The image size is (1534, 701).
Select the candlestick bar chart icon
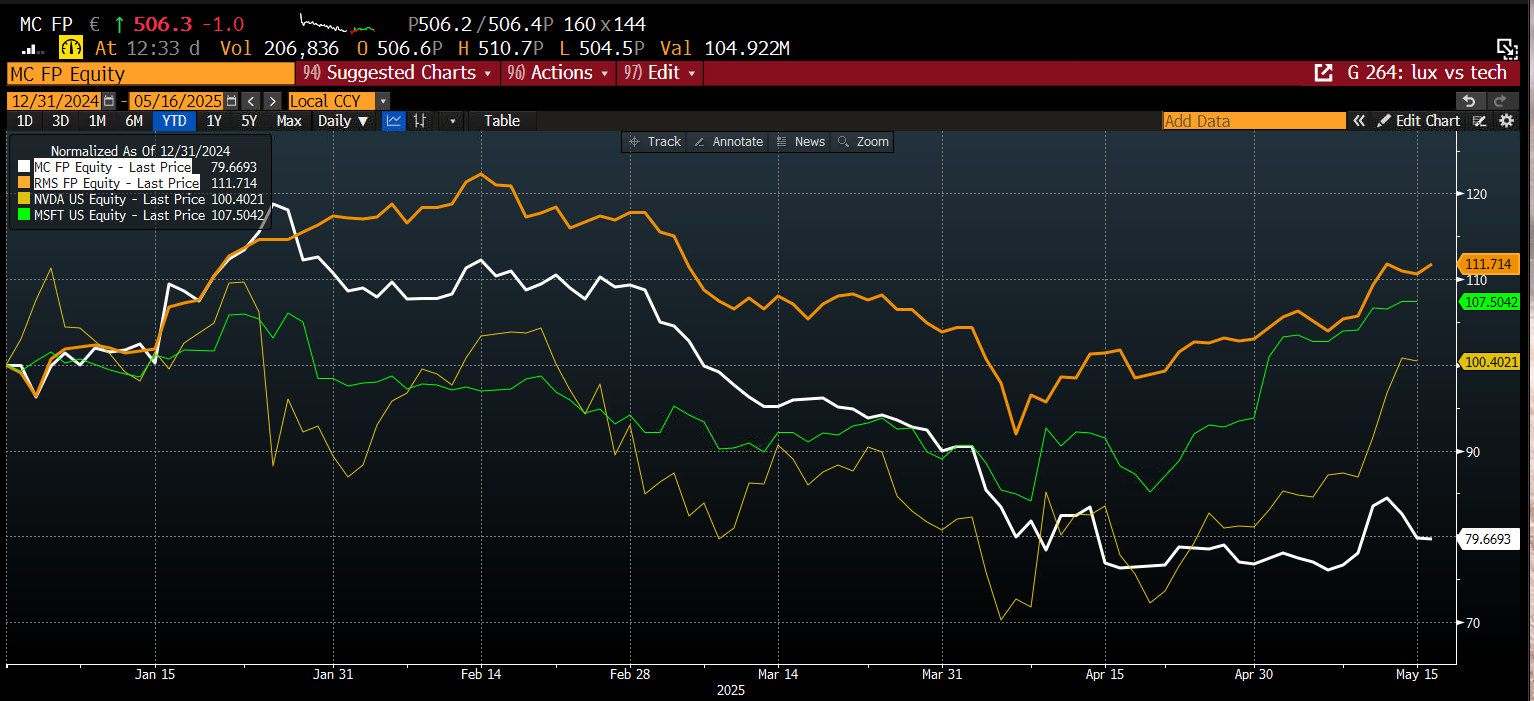[421, 121]
